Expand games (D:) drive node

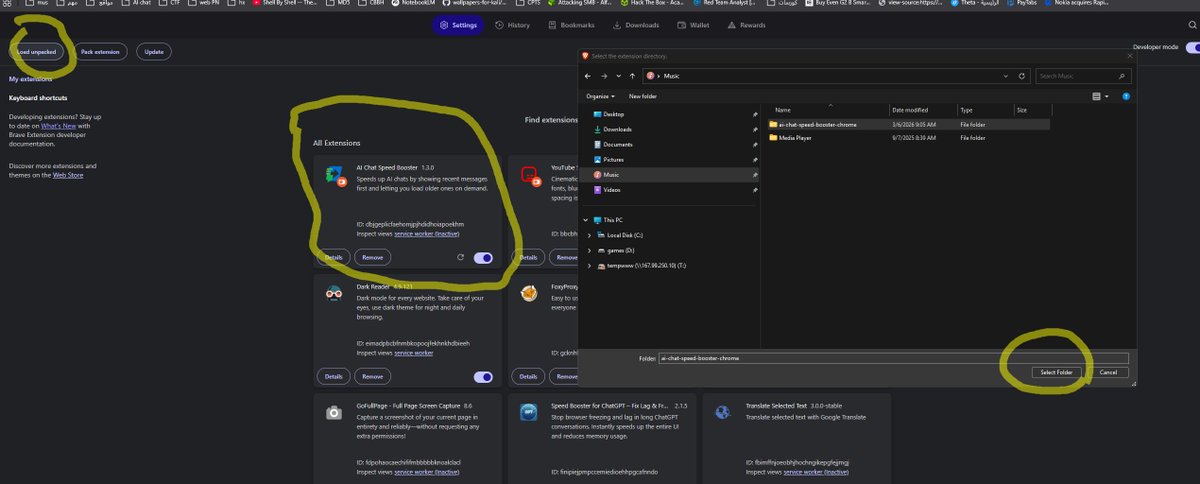coord(590,250)
